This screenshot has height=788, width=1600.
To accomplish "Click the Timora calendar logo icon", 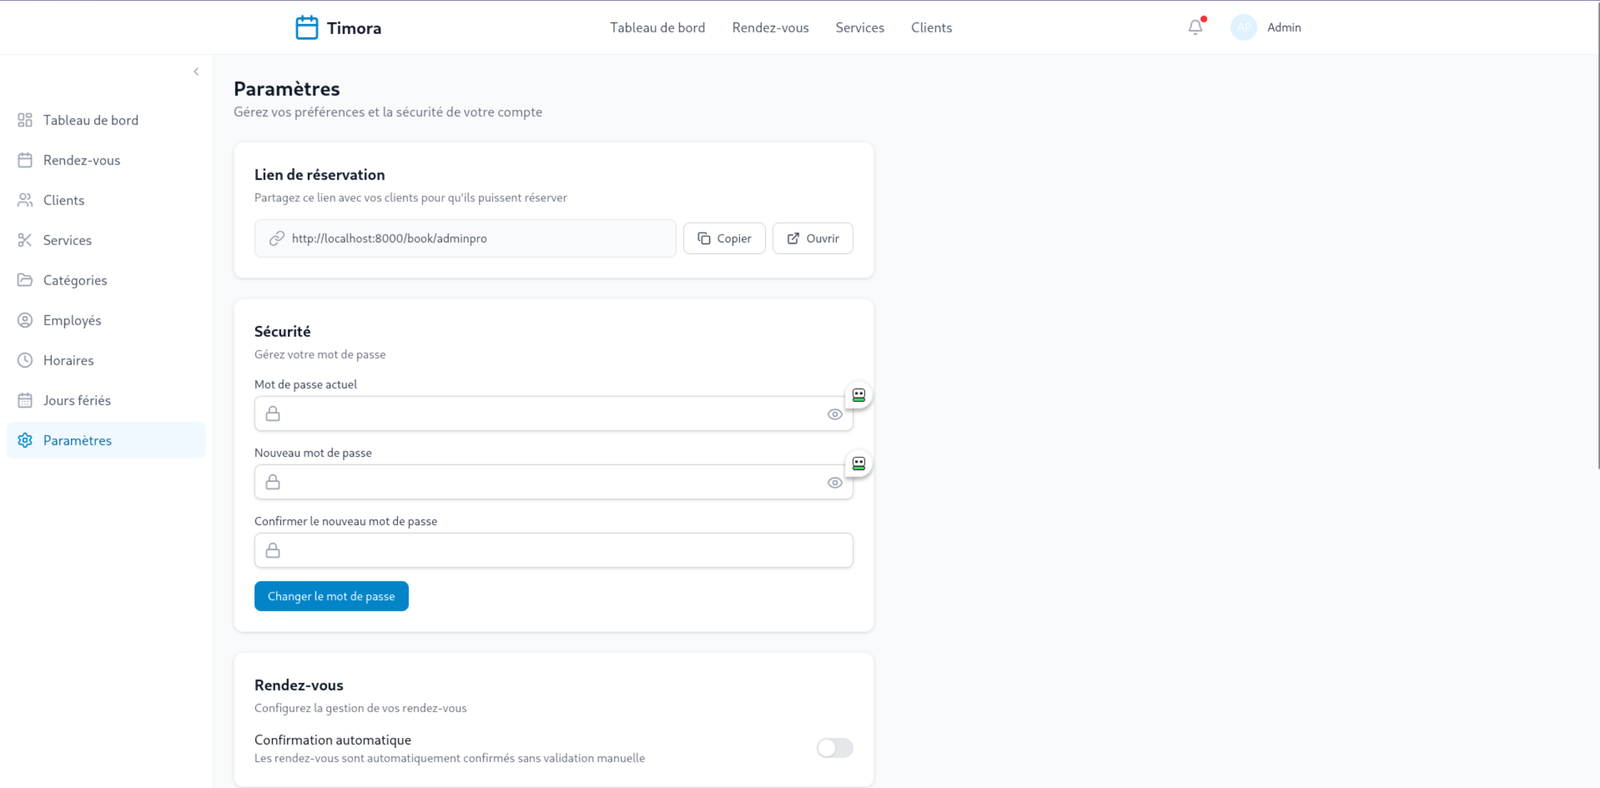I will coord(307,28).
